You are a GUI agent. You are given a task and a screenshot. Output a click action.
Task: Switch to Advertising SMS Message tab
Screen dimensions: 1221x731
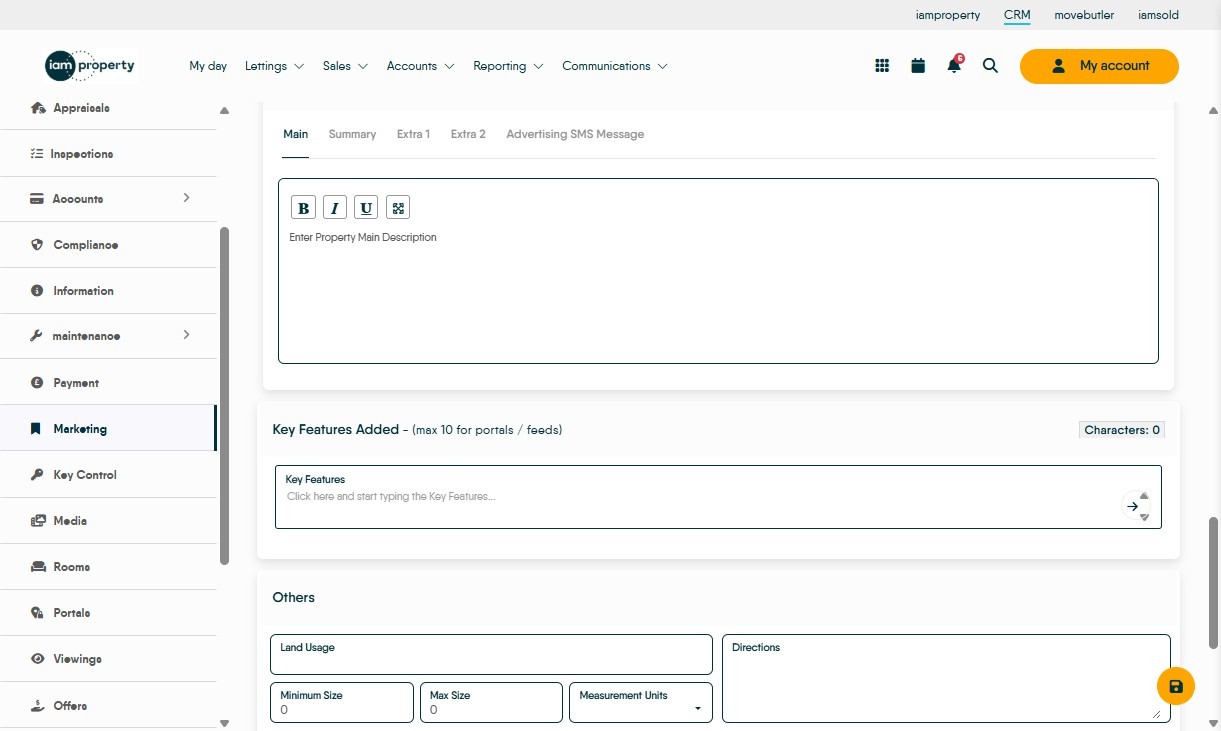(575, 134)
